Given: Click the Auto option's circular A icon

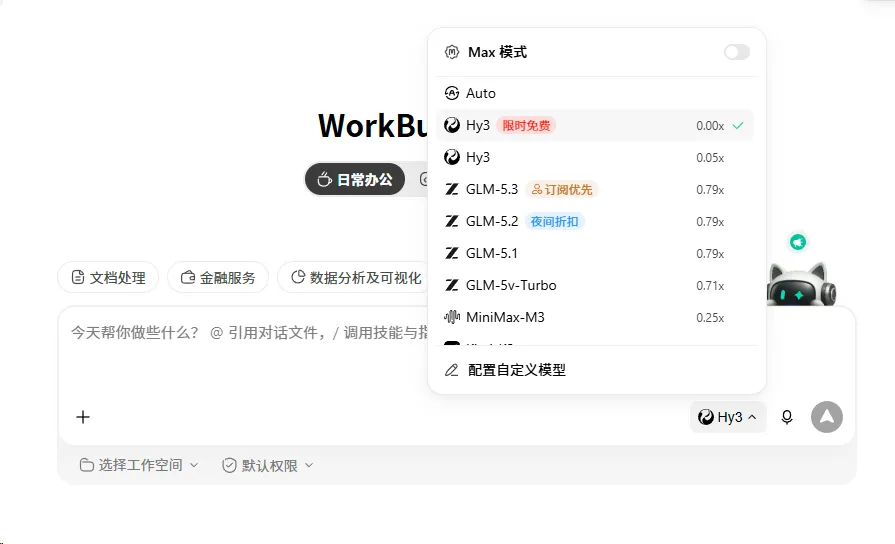Looking at the screenshot, I should point(451,93).
